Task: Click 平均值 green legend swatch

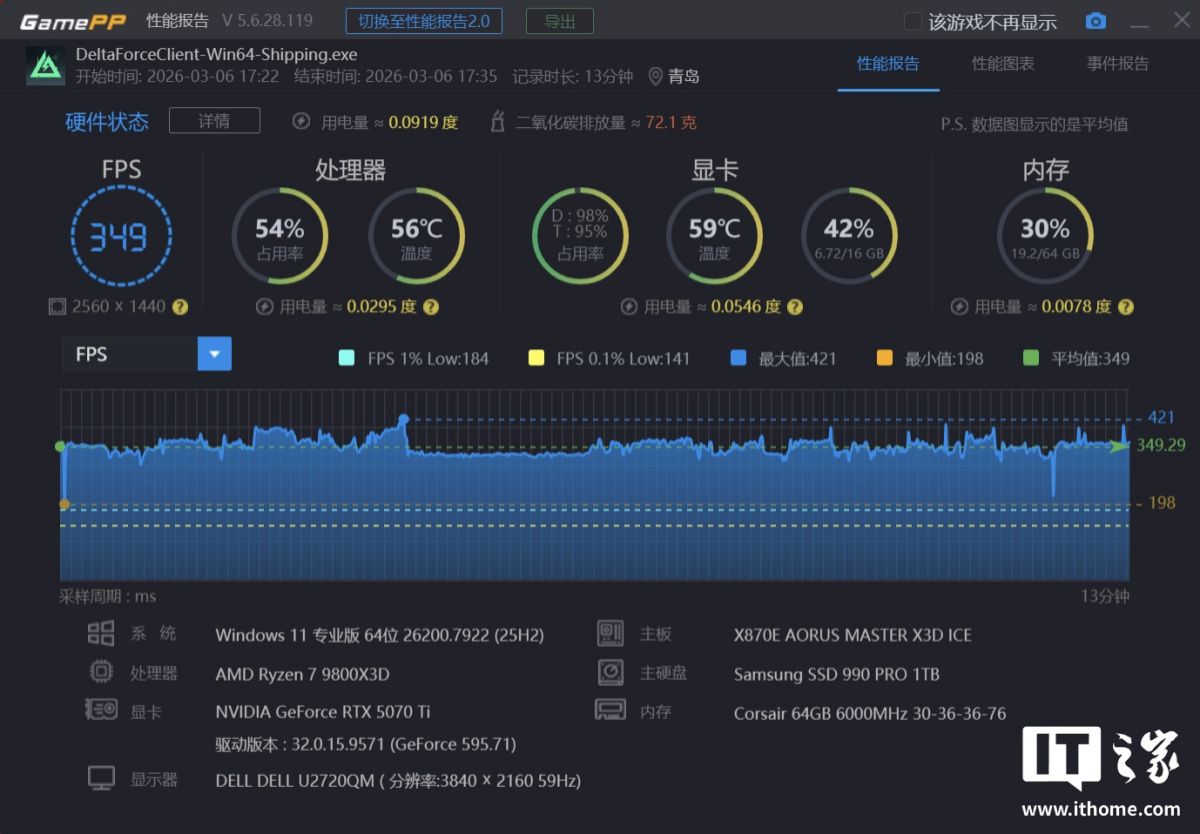Action: (x=1032, y=358)
